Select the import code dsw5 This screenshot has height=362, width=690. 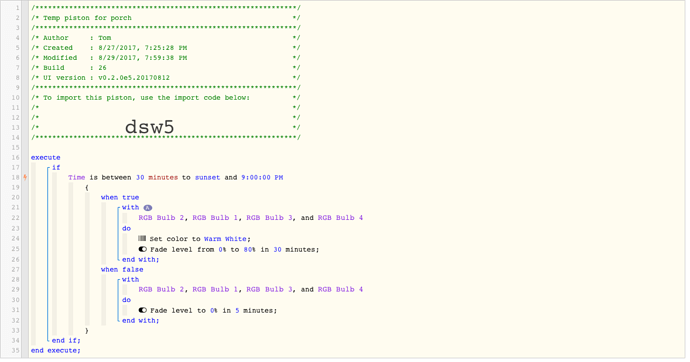click(x=150, y=127)
